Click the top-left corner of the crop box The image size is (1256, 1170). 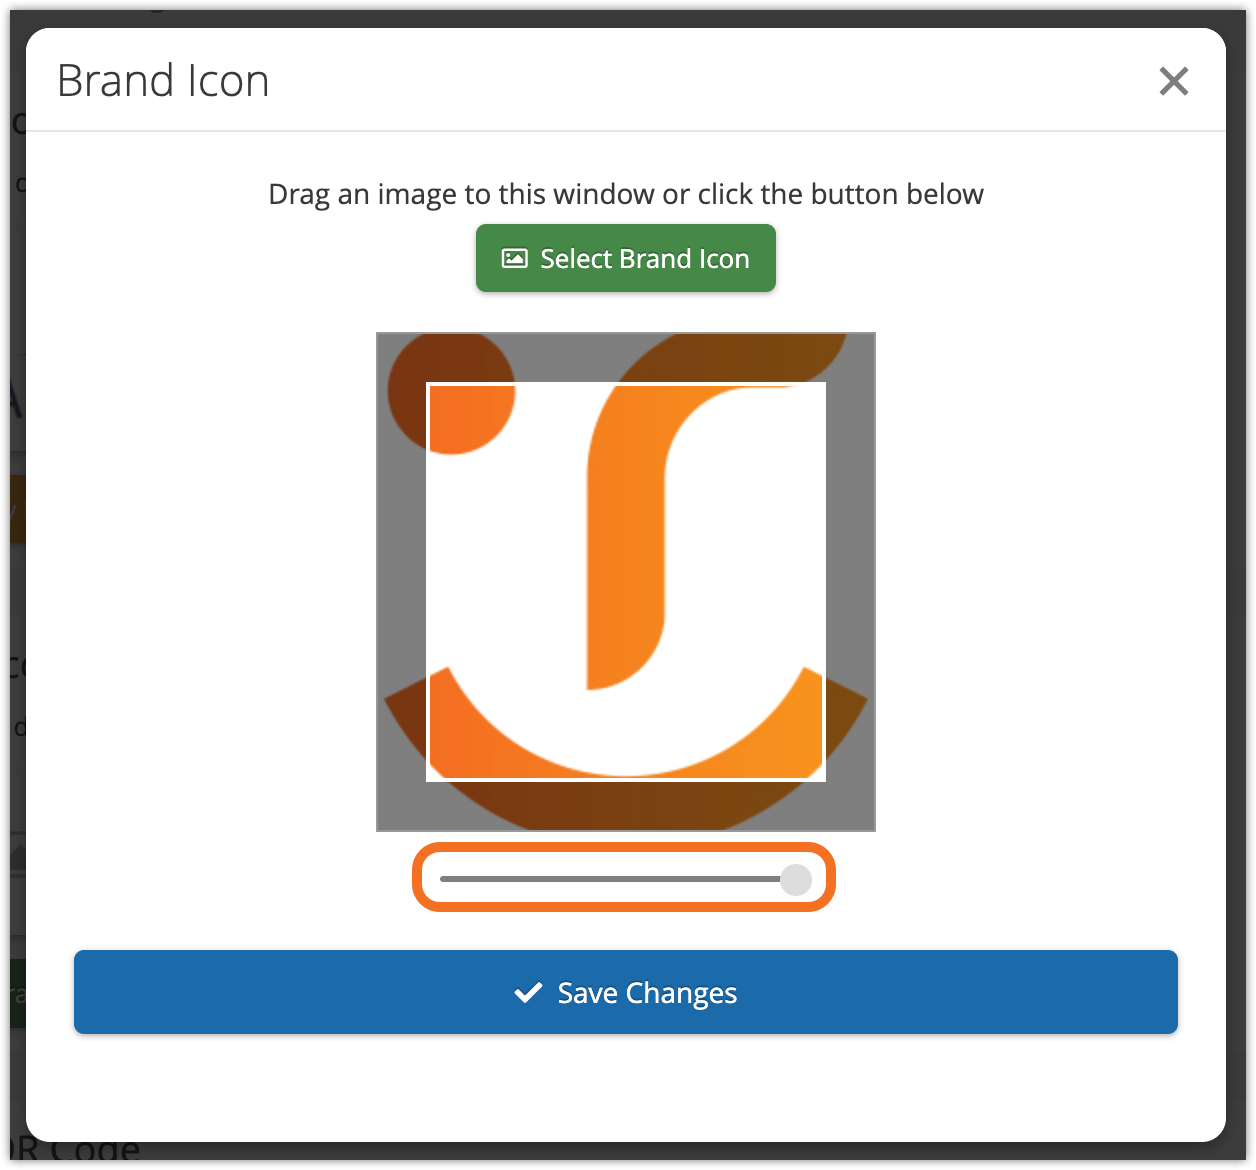[x=428, y=384]
